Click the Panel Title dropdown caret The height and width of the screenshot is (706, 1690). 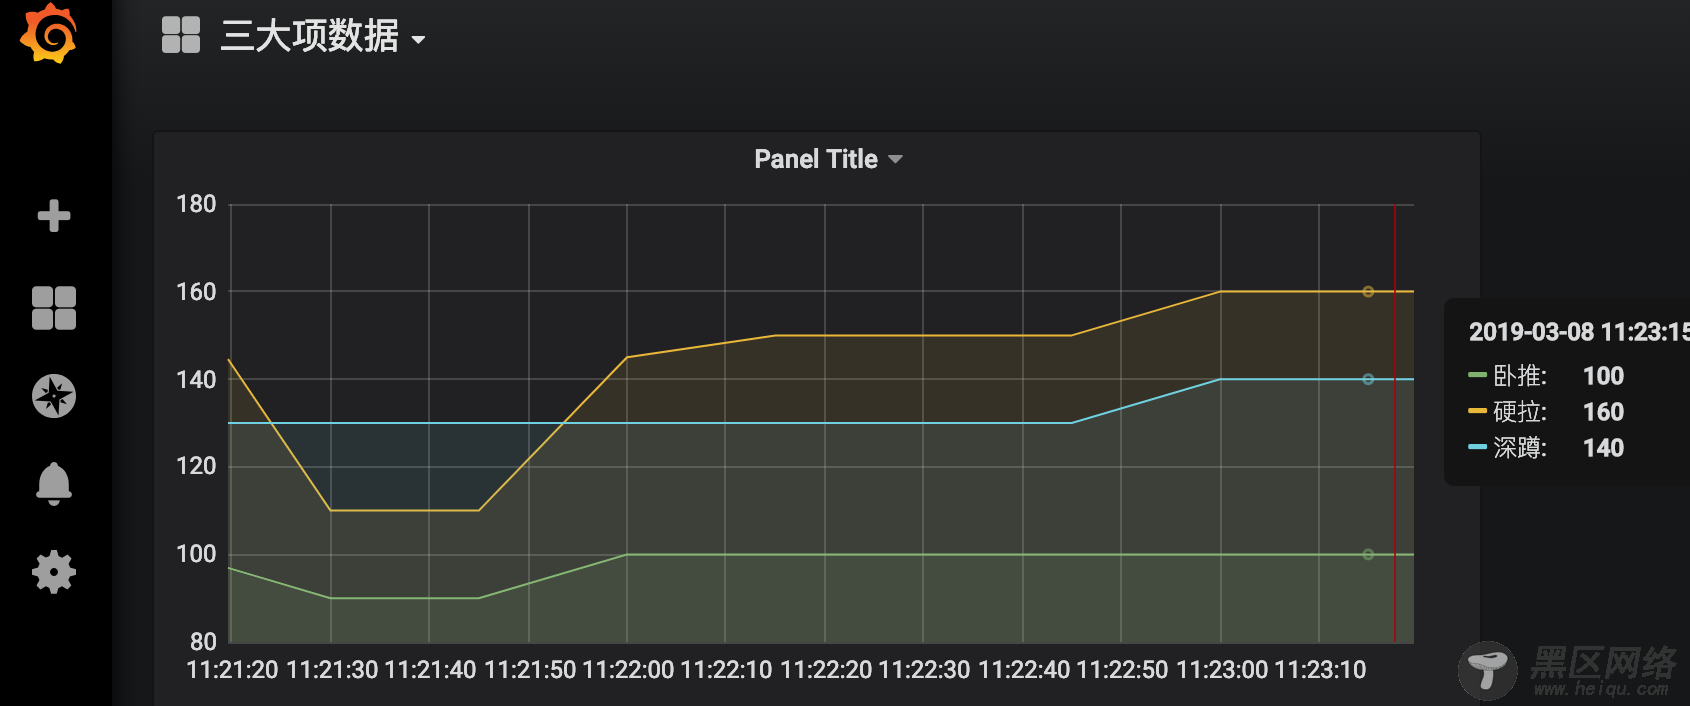tap(895, 160)
